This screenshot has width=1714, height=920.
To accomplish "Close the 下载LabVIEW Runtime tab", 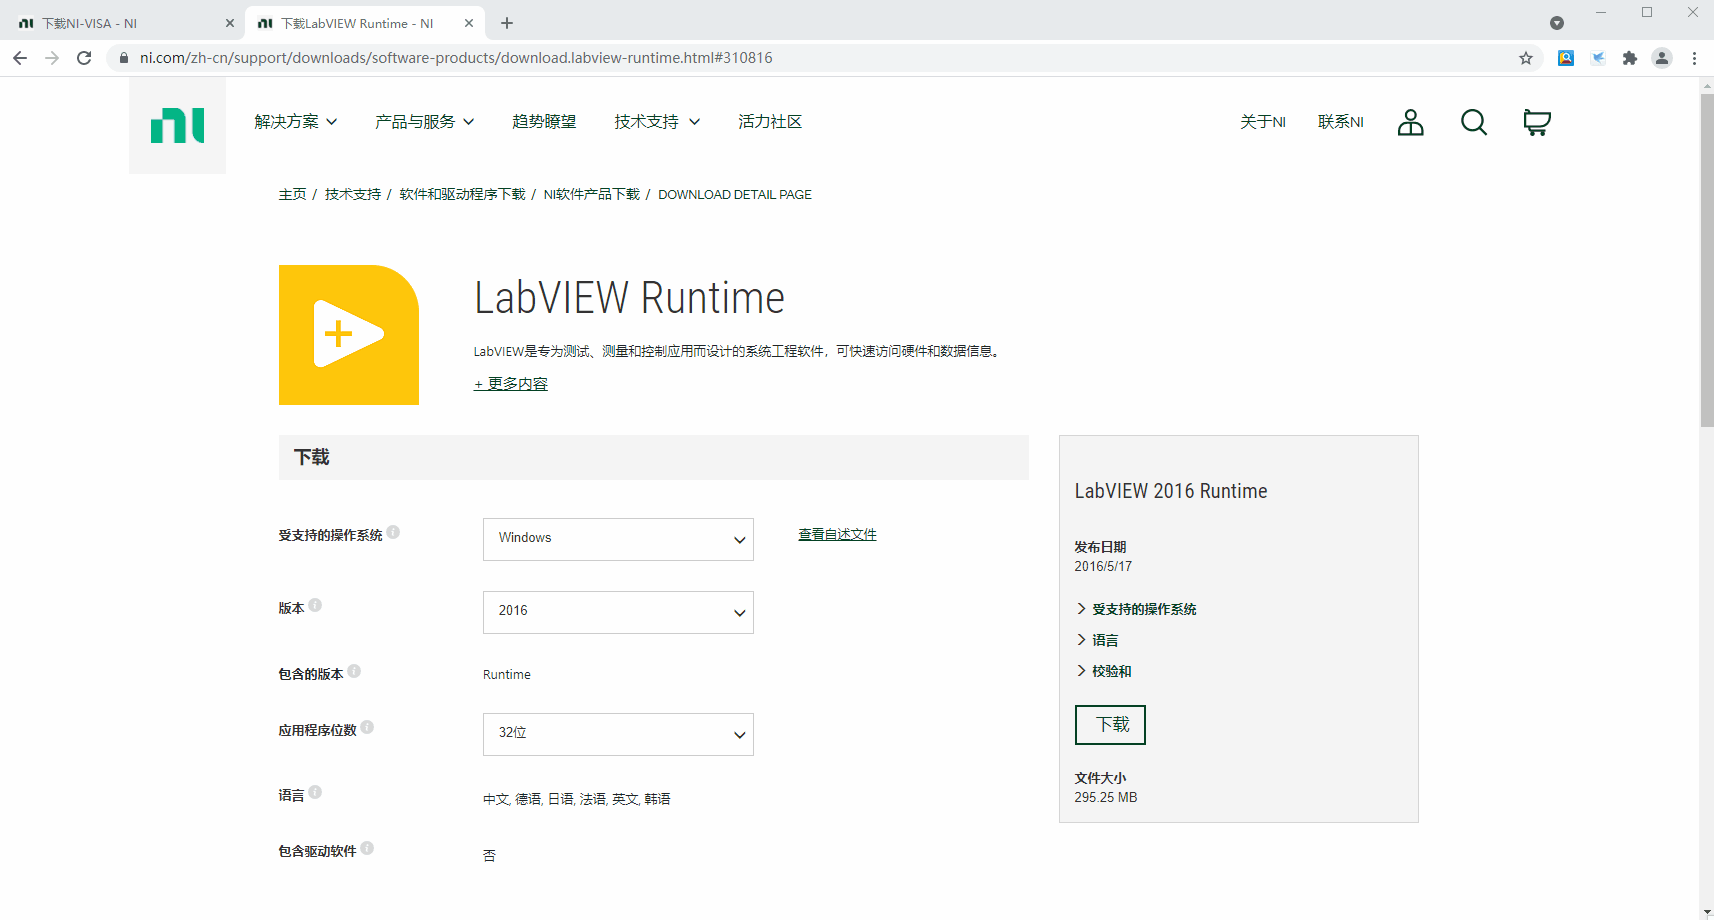I will [468, 23].
